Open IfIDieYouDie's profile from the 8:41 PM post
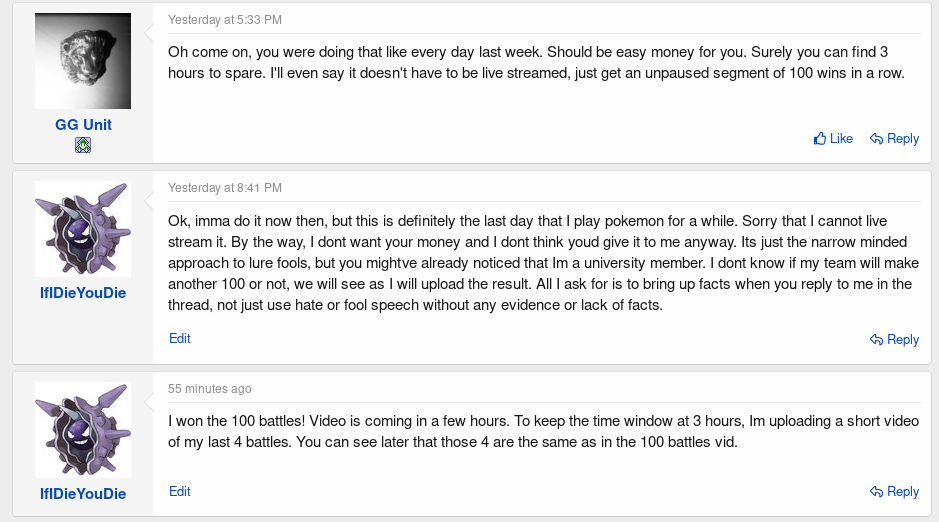The image size is (939, 522). coord(83,293)
